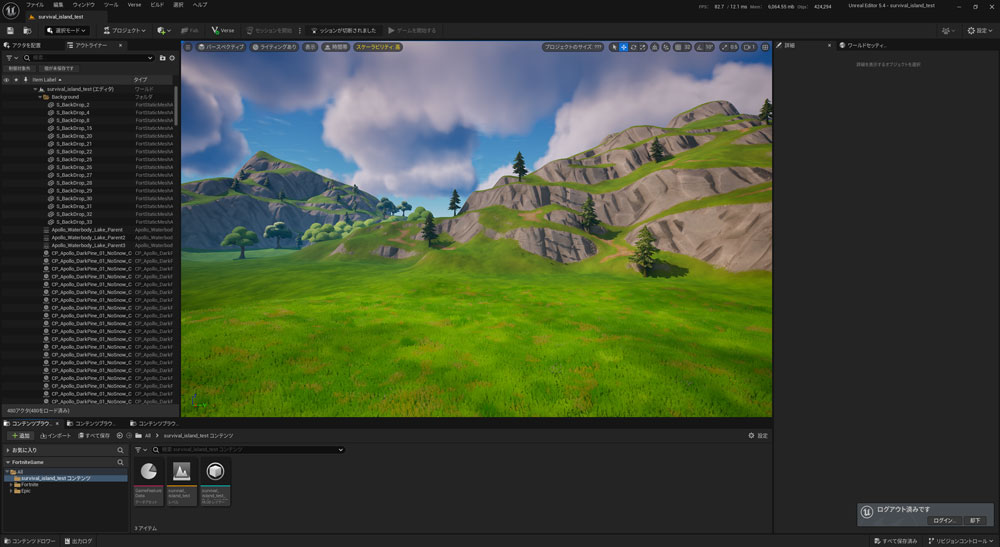Activate the Translate (move) tool in viewport

tap(624, 47)
